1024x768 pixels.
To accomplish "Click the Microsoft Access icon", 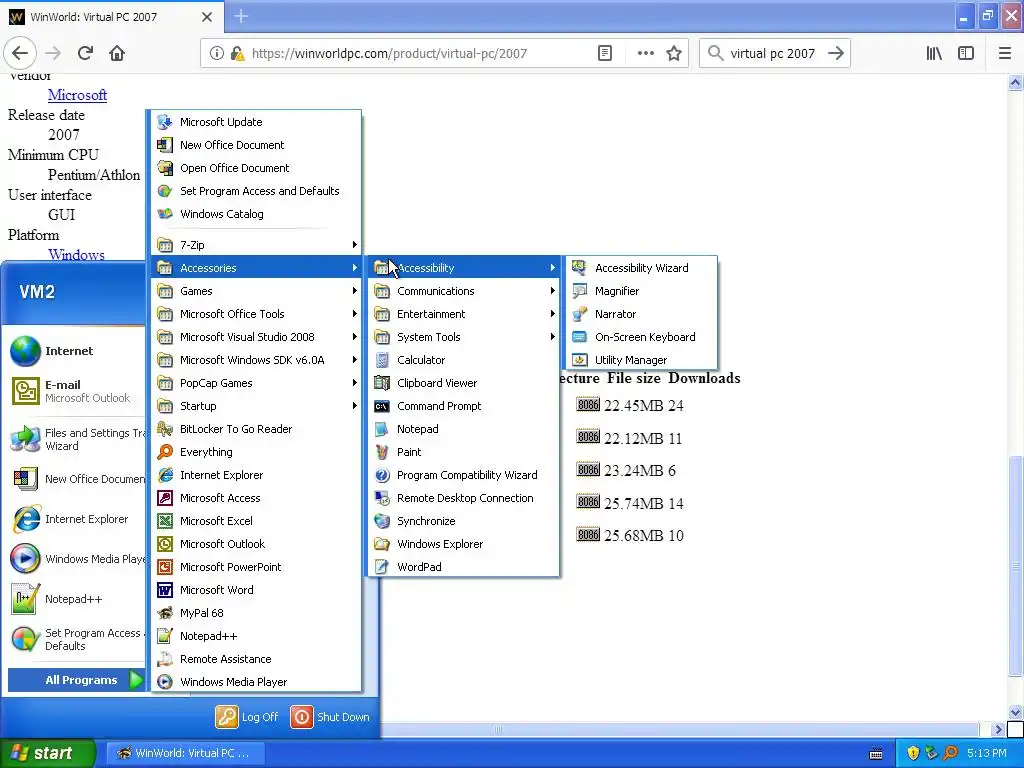I will (x=165, y=498).
